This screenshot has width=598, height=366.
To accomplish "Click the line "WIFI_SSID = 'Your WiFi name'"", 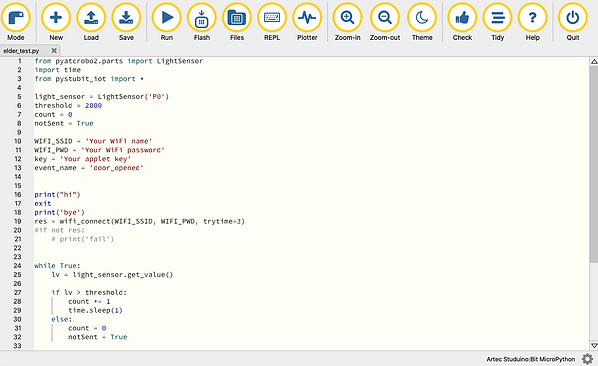I will [x=93, y=141].
